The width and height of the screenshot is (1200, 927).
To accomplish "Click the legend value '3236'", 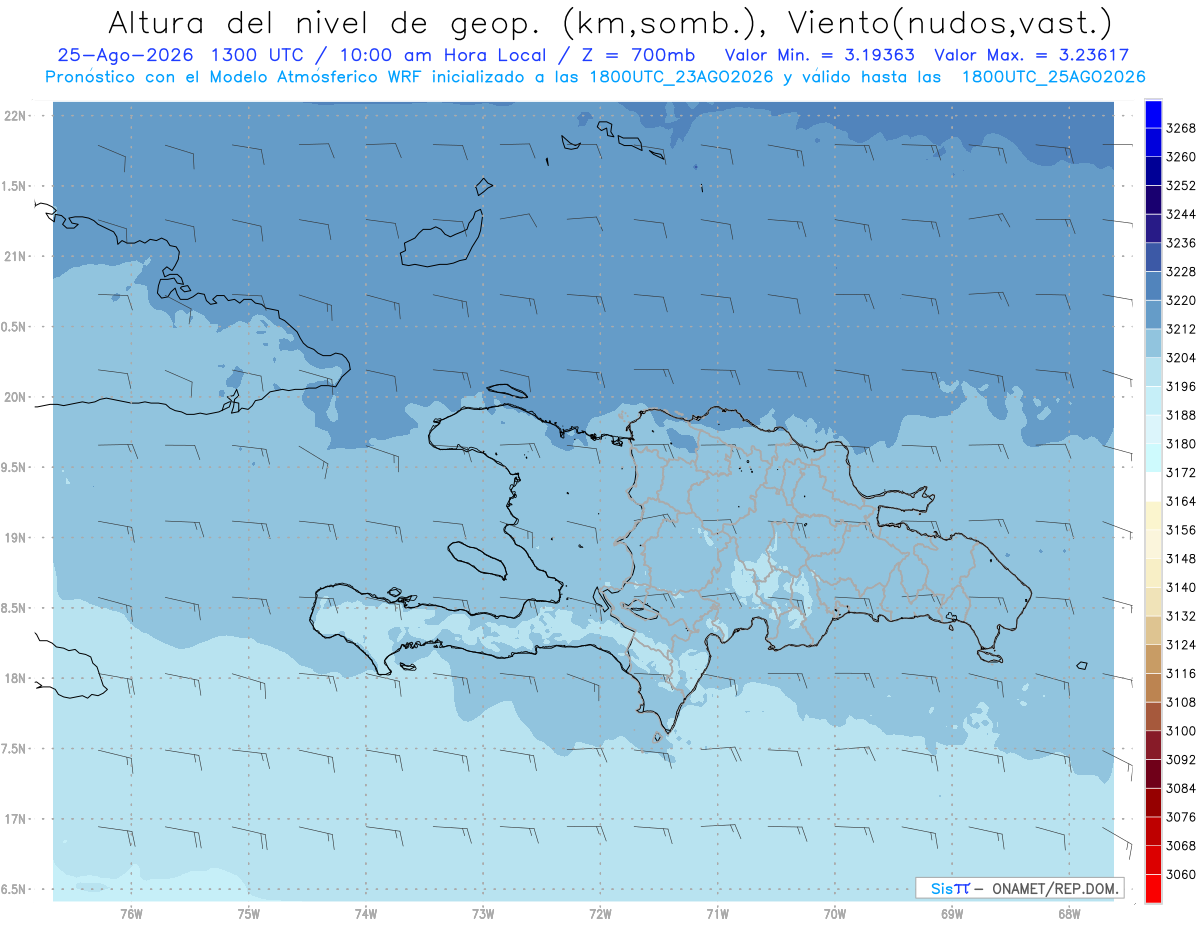I will point(1181,243).
